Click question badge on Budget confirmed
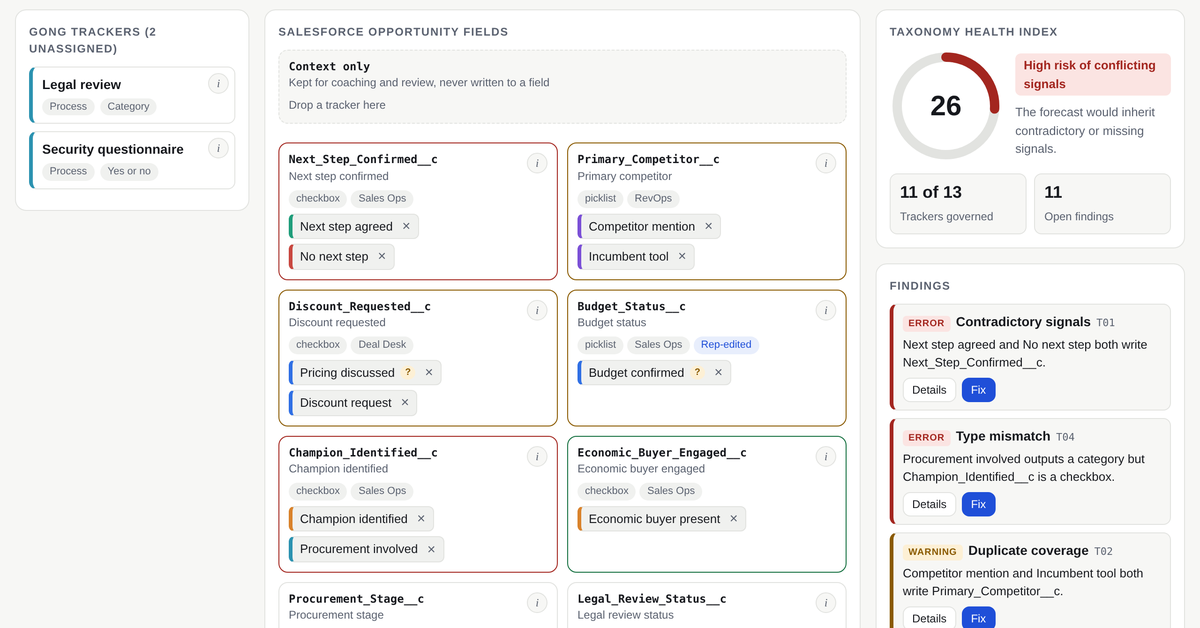Screen dimensions: 1200x628 pyautogui.click(x=697, y=372)
